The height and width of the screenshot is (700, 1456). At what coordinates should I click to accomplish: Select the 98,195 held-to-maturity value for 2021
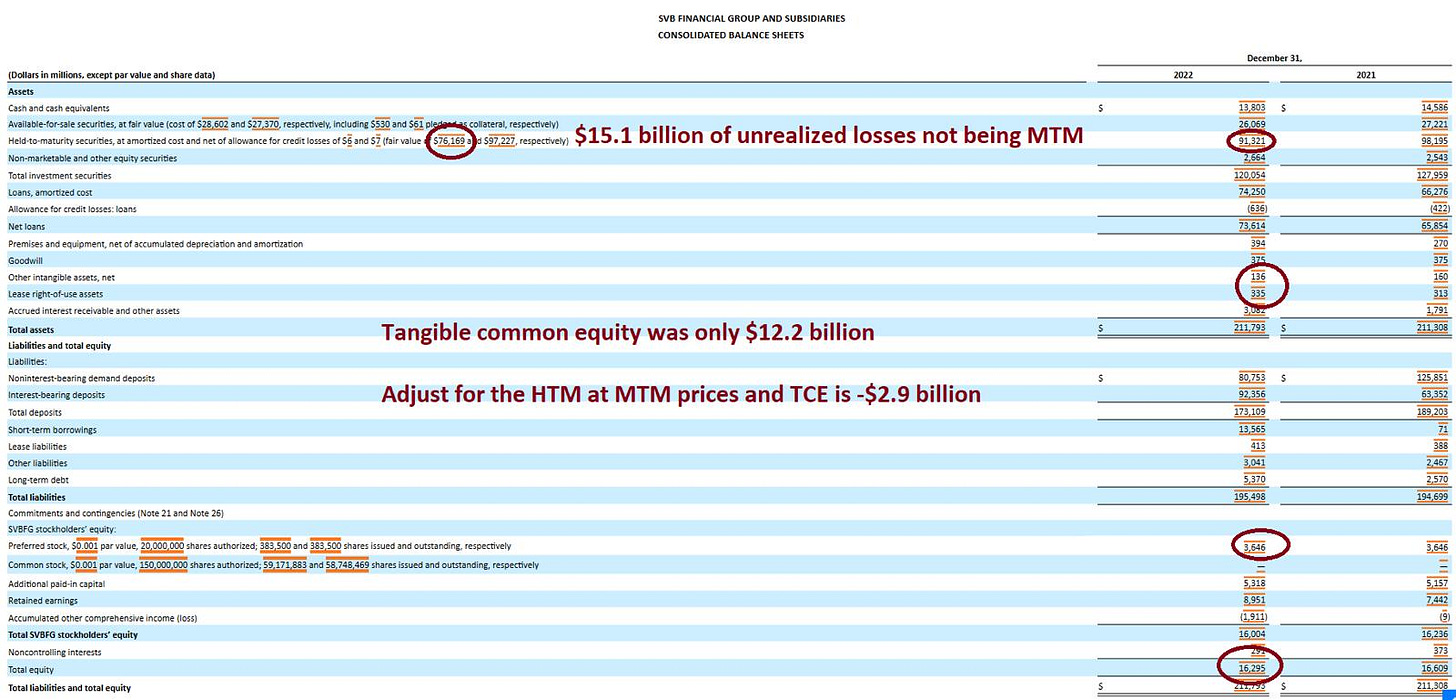pos(1434,141)
